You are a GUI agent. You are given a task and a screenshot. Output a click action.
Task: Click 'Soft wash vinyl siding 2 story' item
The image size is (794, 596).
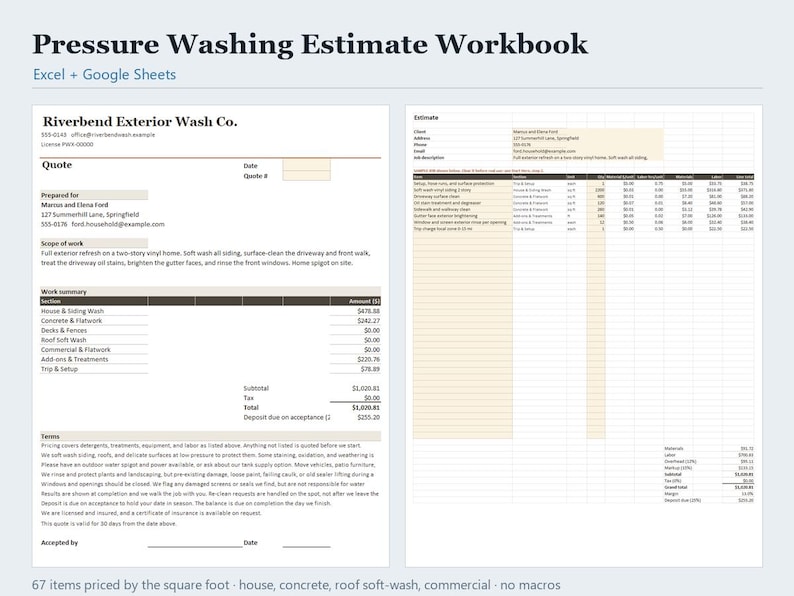(x=442, y=190)
